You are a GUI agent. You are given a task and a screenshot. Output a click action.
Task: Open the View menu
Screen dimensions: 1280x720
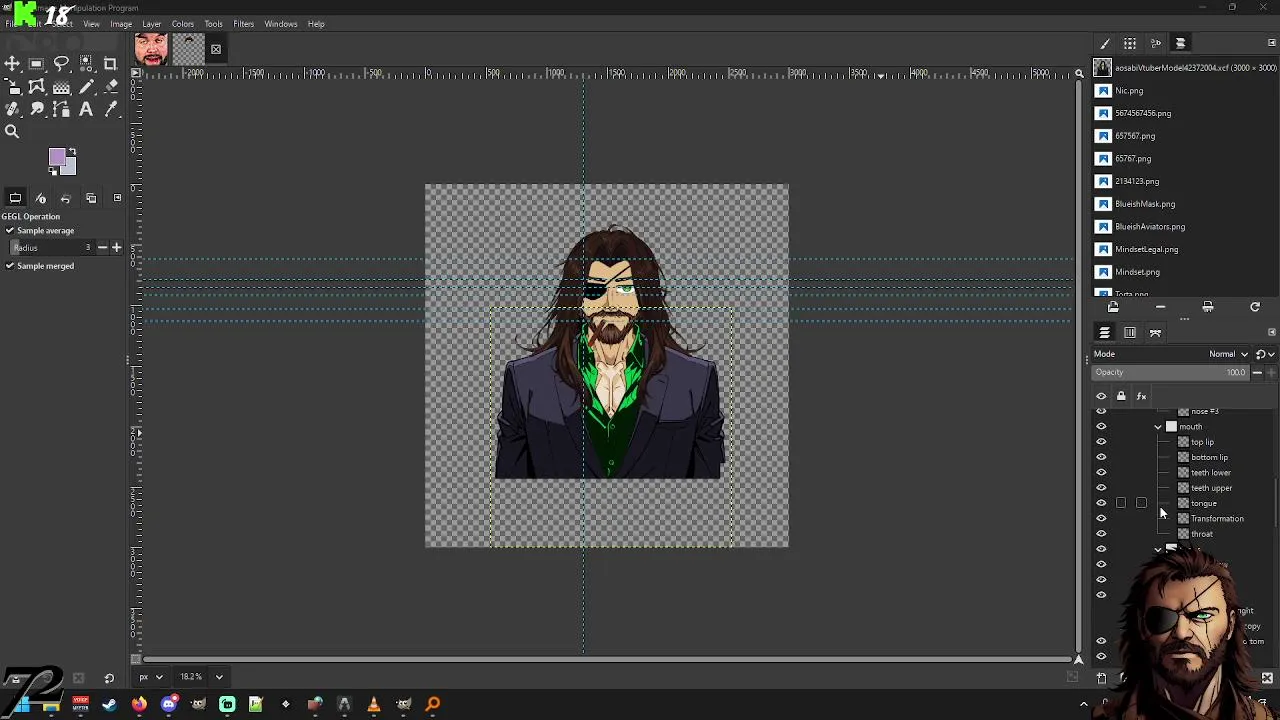pyautogui.click(x=91, y=24)
